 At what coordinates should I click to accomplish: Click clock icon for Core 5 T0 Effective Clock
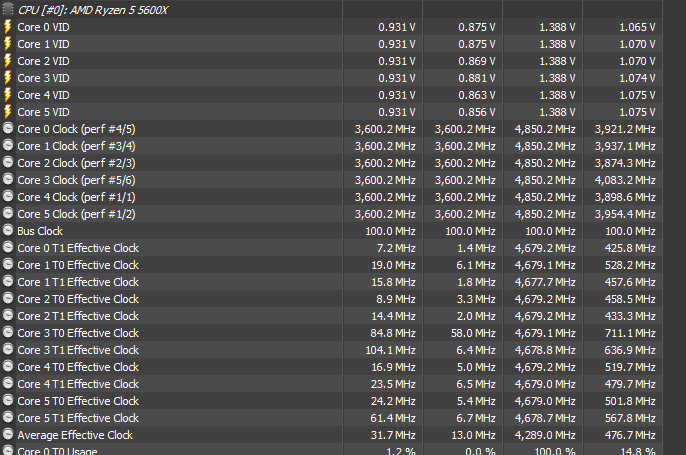click(8, 400)
